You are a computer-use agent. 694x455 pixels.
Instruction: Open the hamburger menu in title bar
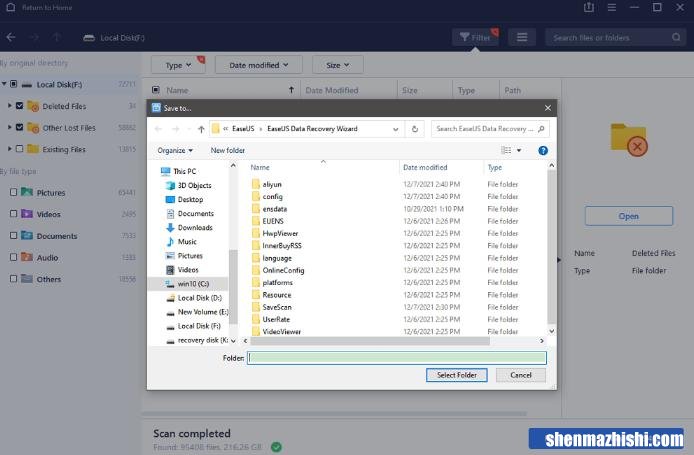click(x=612, y=8)
